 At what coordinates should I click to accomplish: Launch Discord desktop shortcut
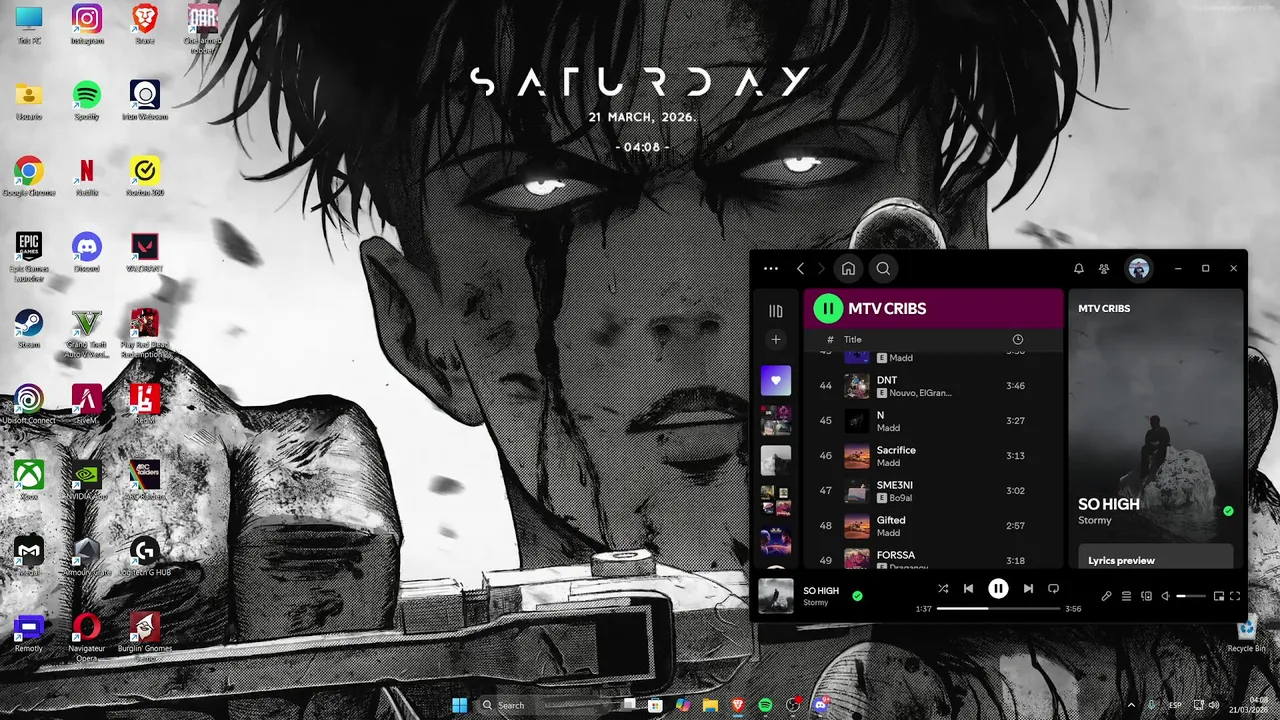pos(87,252)
